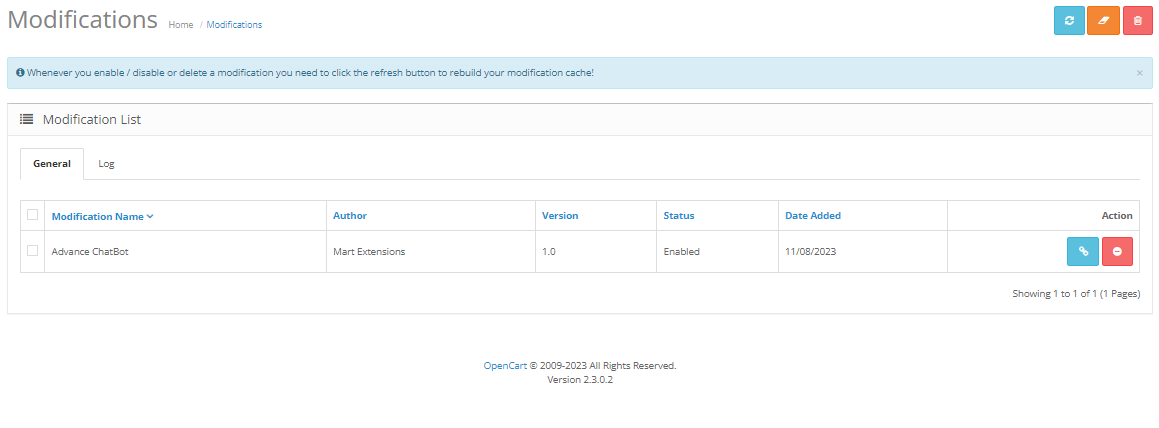Viewport: 1159px width, 428px height.
Task: Sort the table by Status
Action: click(x=679, y=216)
